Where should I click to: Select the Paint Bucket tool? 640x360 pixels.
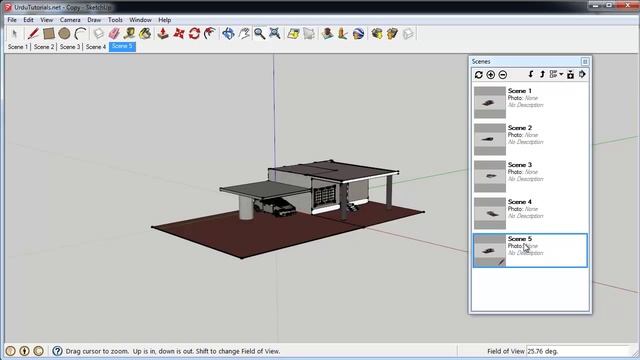pyautogui.click(x=145, y=34)
